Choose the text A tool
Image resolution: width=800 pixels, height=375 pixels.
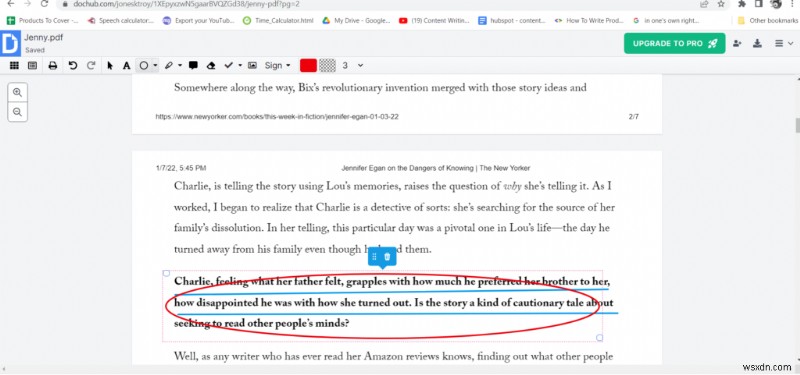tap(126, 65)
